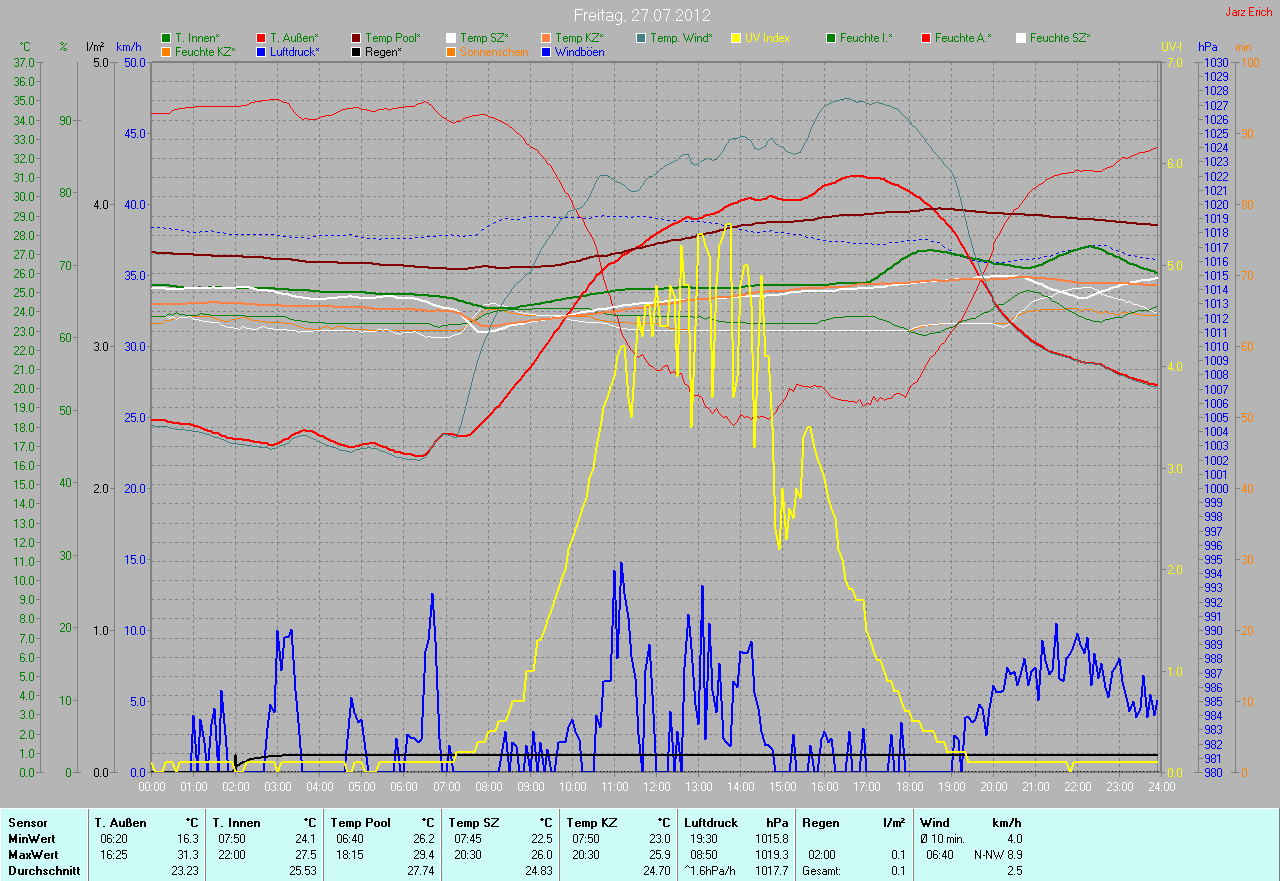Click the white swatch beside Feuchte SZ*

tap(1021, 38)
